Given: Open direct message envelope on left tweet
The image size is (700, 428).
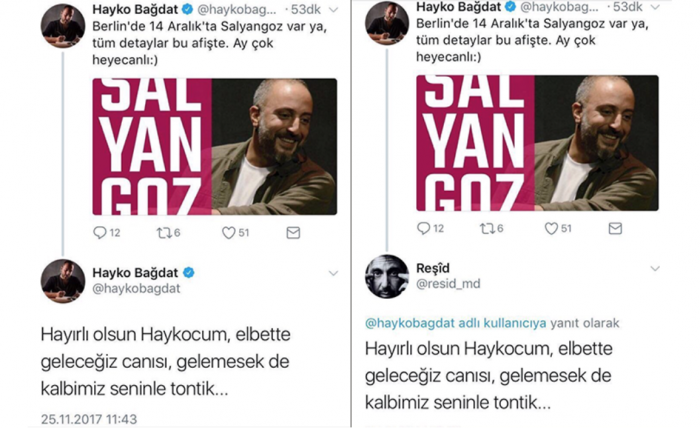Looking at the screenshot, I should 293,233.
